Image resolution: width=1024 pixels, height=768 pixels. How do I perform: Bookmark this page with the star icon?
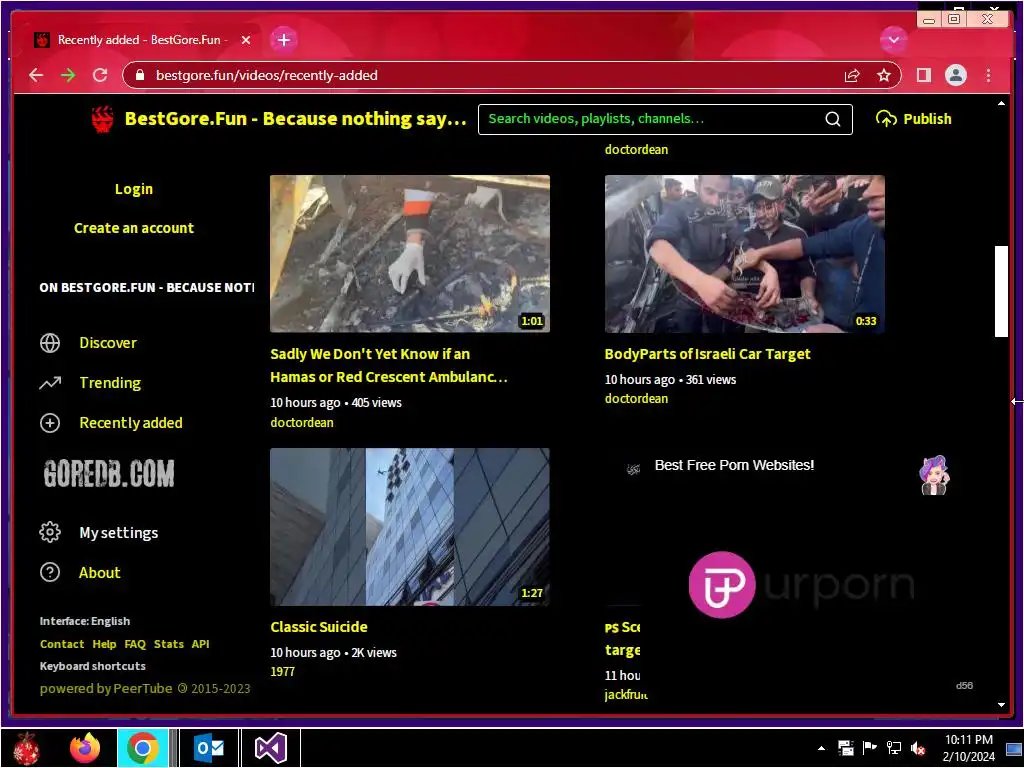coord(884,76)
